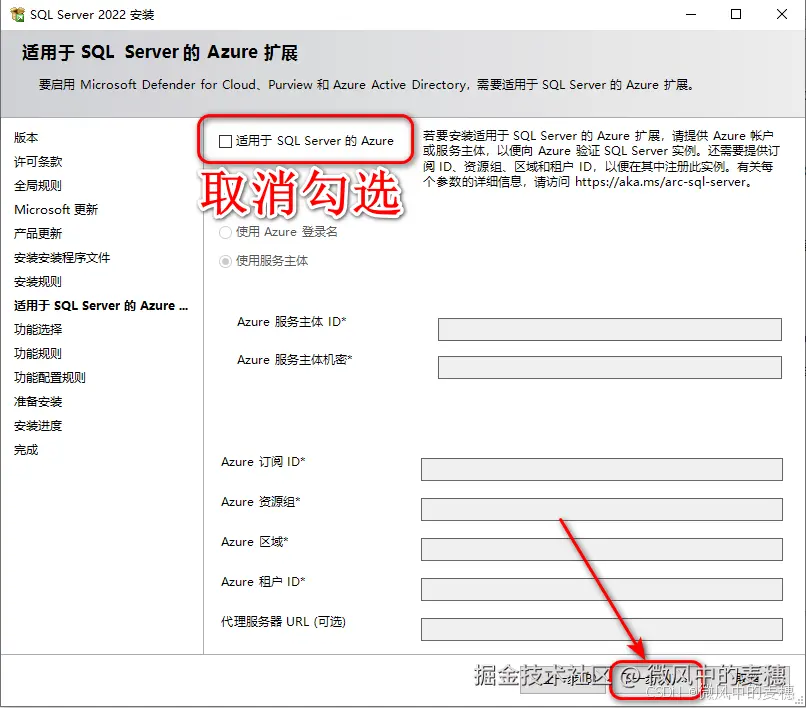Select the 产品更新 step in the sidebar
This screenshot has width=806, height=708.
pyautogui.click(x=38, y=233)
